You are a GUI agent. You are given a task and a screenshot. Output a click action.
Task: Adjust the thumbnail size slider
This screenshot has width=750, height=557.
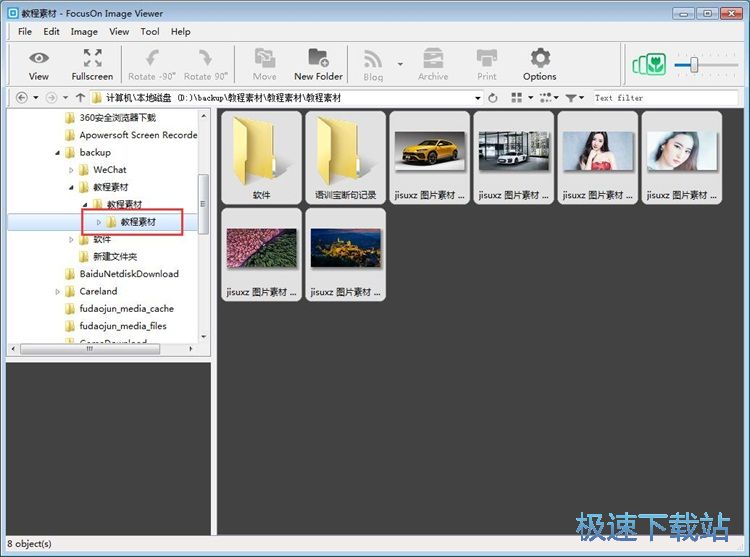693,66
